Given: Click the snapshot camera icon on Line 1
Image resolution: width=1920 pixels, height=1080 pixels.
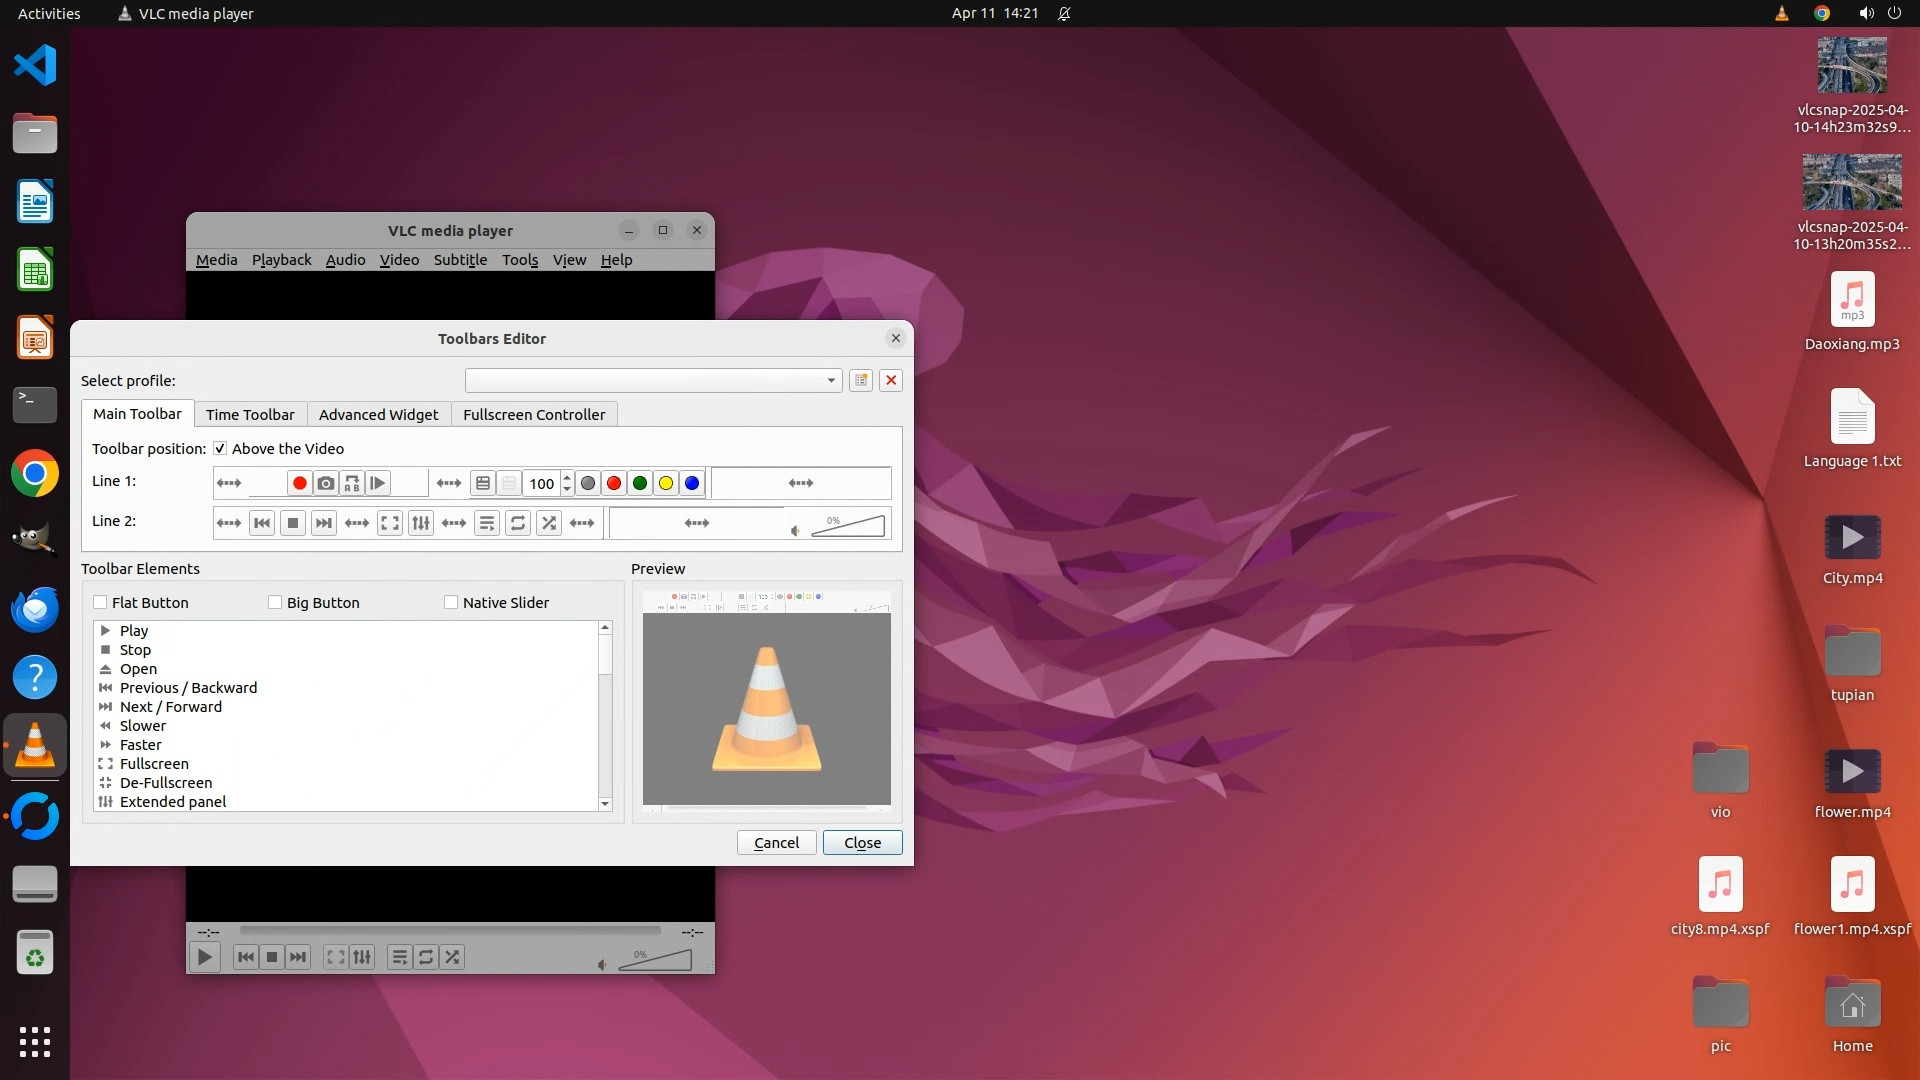Looking at the screenshot, I should [x=326, y=483].
